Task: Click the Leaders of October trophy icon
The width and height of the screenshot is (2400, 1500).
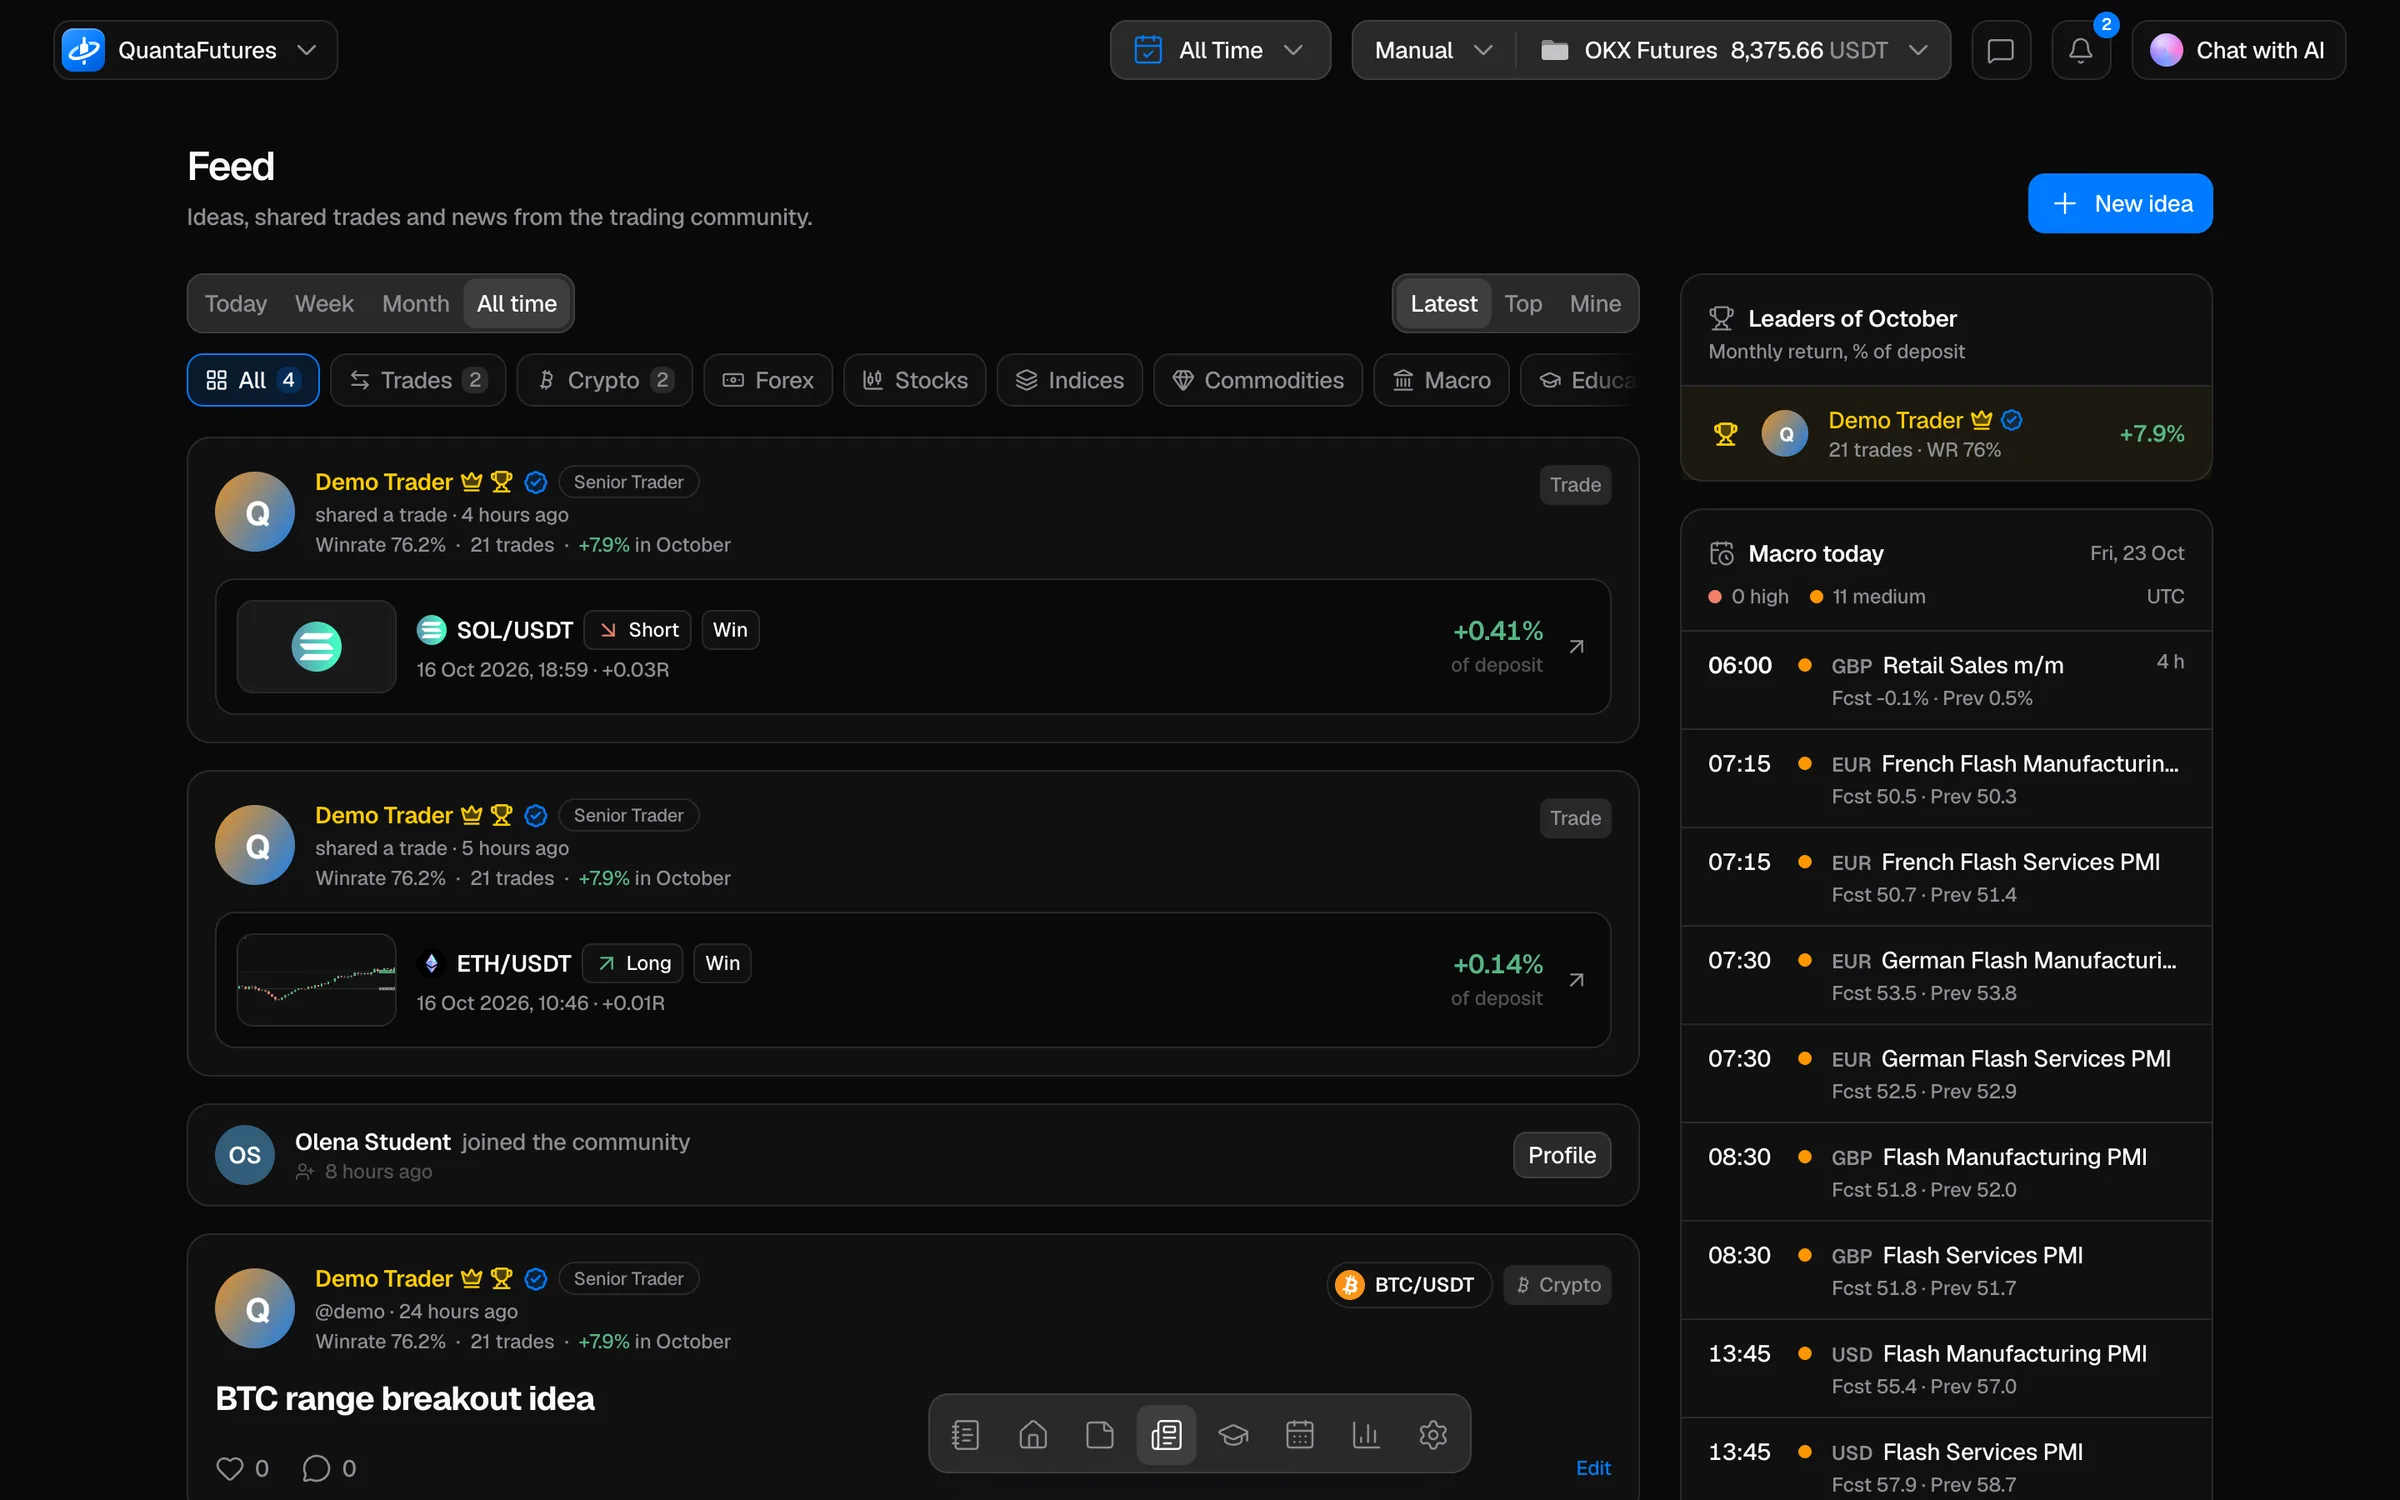Action: pyautogui.click(x=1721, y=319)
